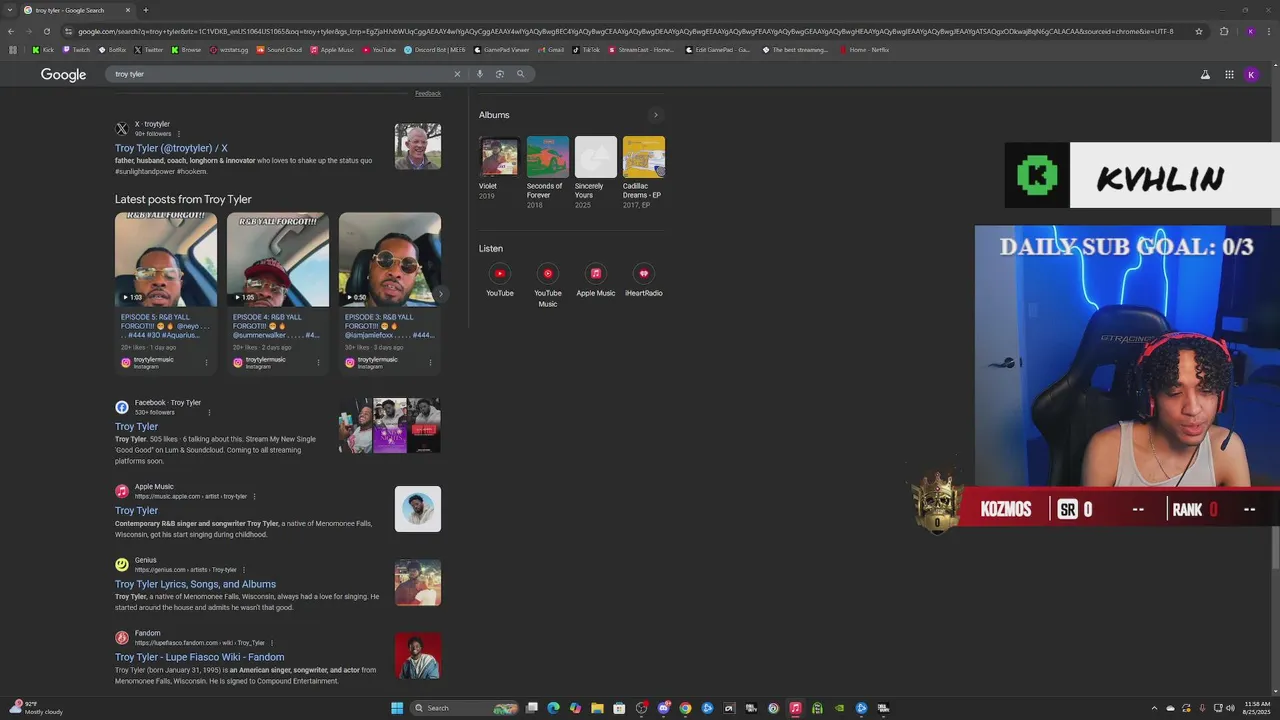This screenshot has height=720, width=1280.
Task: Open Chrome extensions puzzle icon
Action: (1224, 31)
